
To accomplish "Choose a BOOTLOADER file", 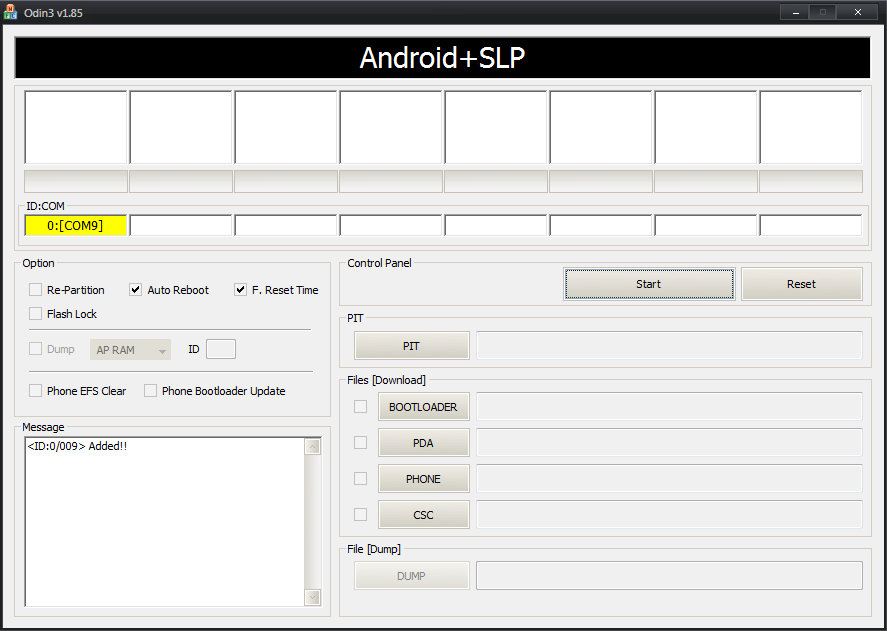I will [423, 407].
